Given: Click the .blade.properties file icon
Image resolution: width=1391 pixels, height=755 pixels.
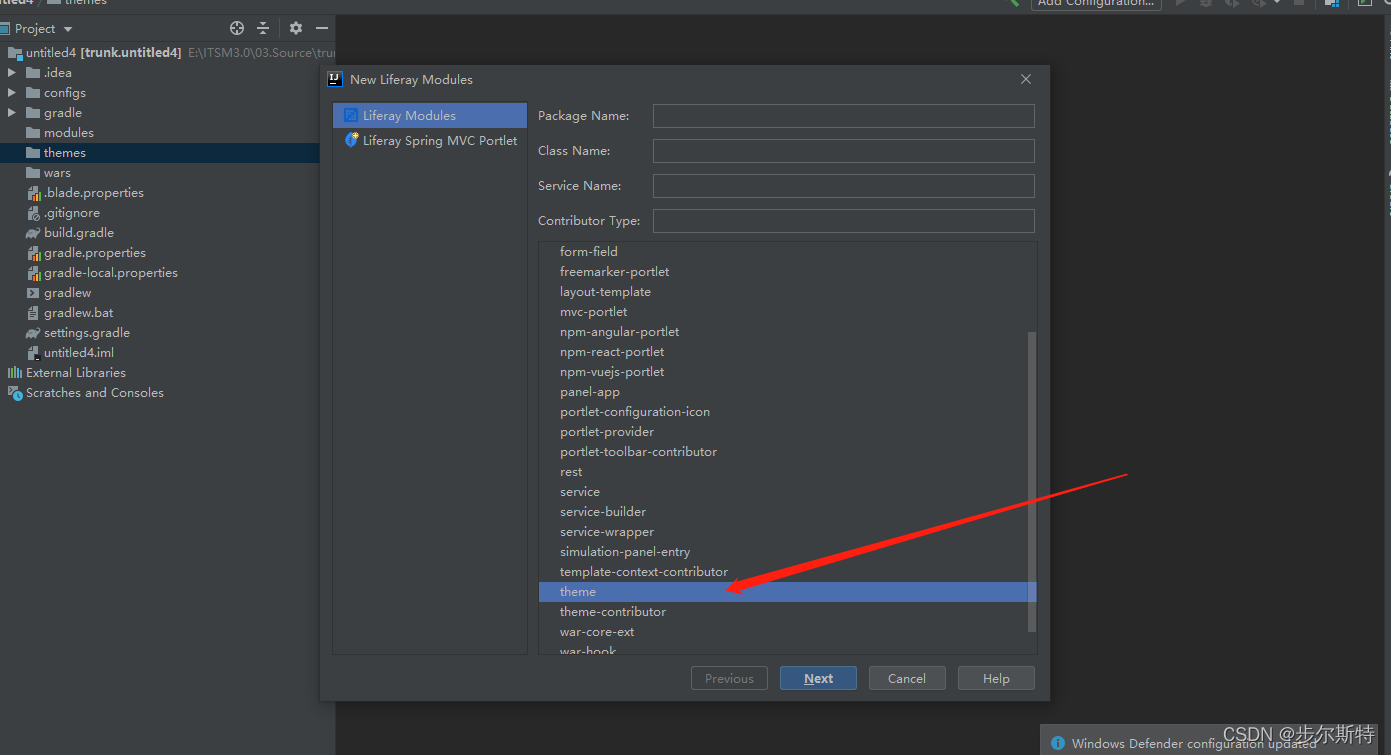Looking at the screenshot, I should (x=33, y=193).
